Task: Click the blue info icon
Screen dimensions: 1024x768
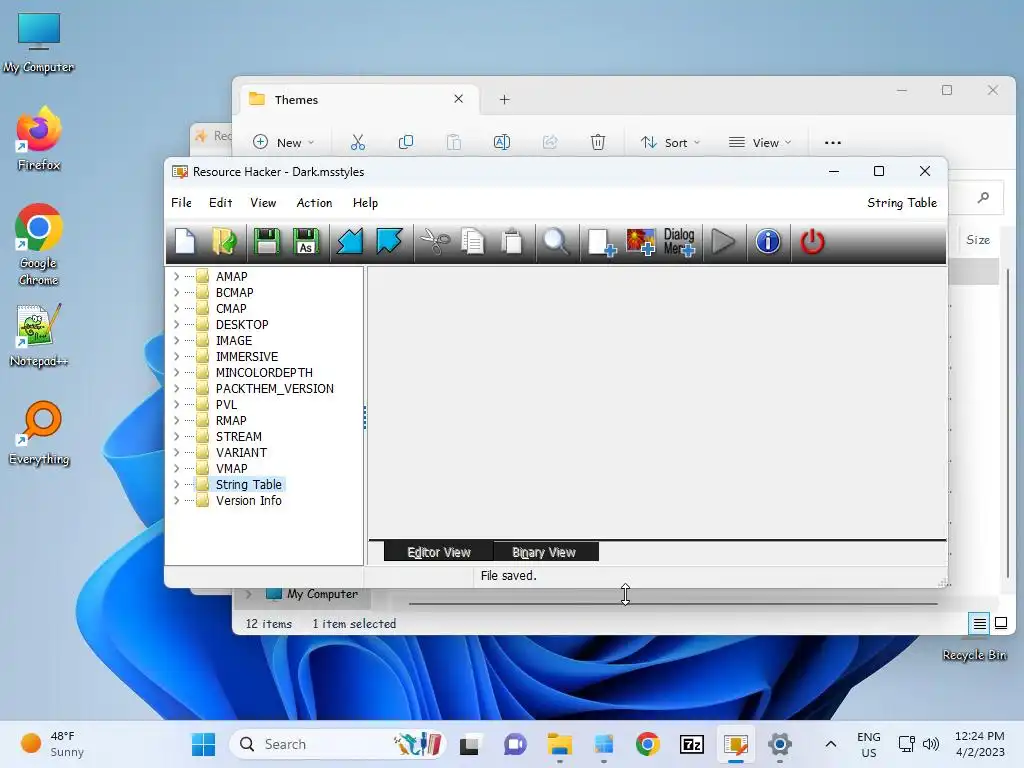Action: (768, 242)
